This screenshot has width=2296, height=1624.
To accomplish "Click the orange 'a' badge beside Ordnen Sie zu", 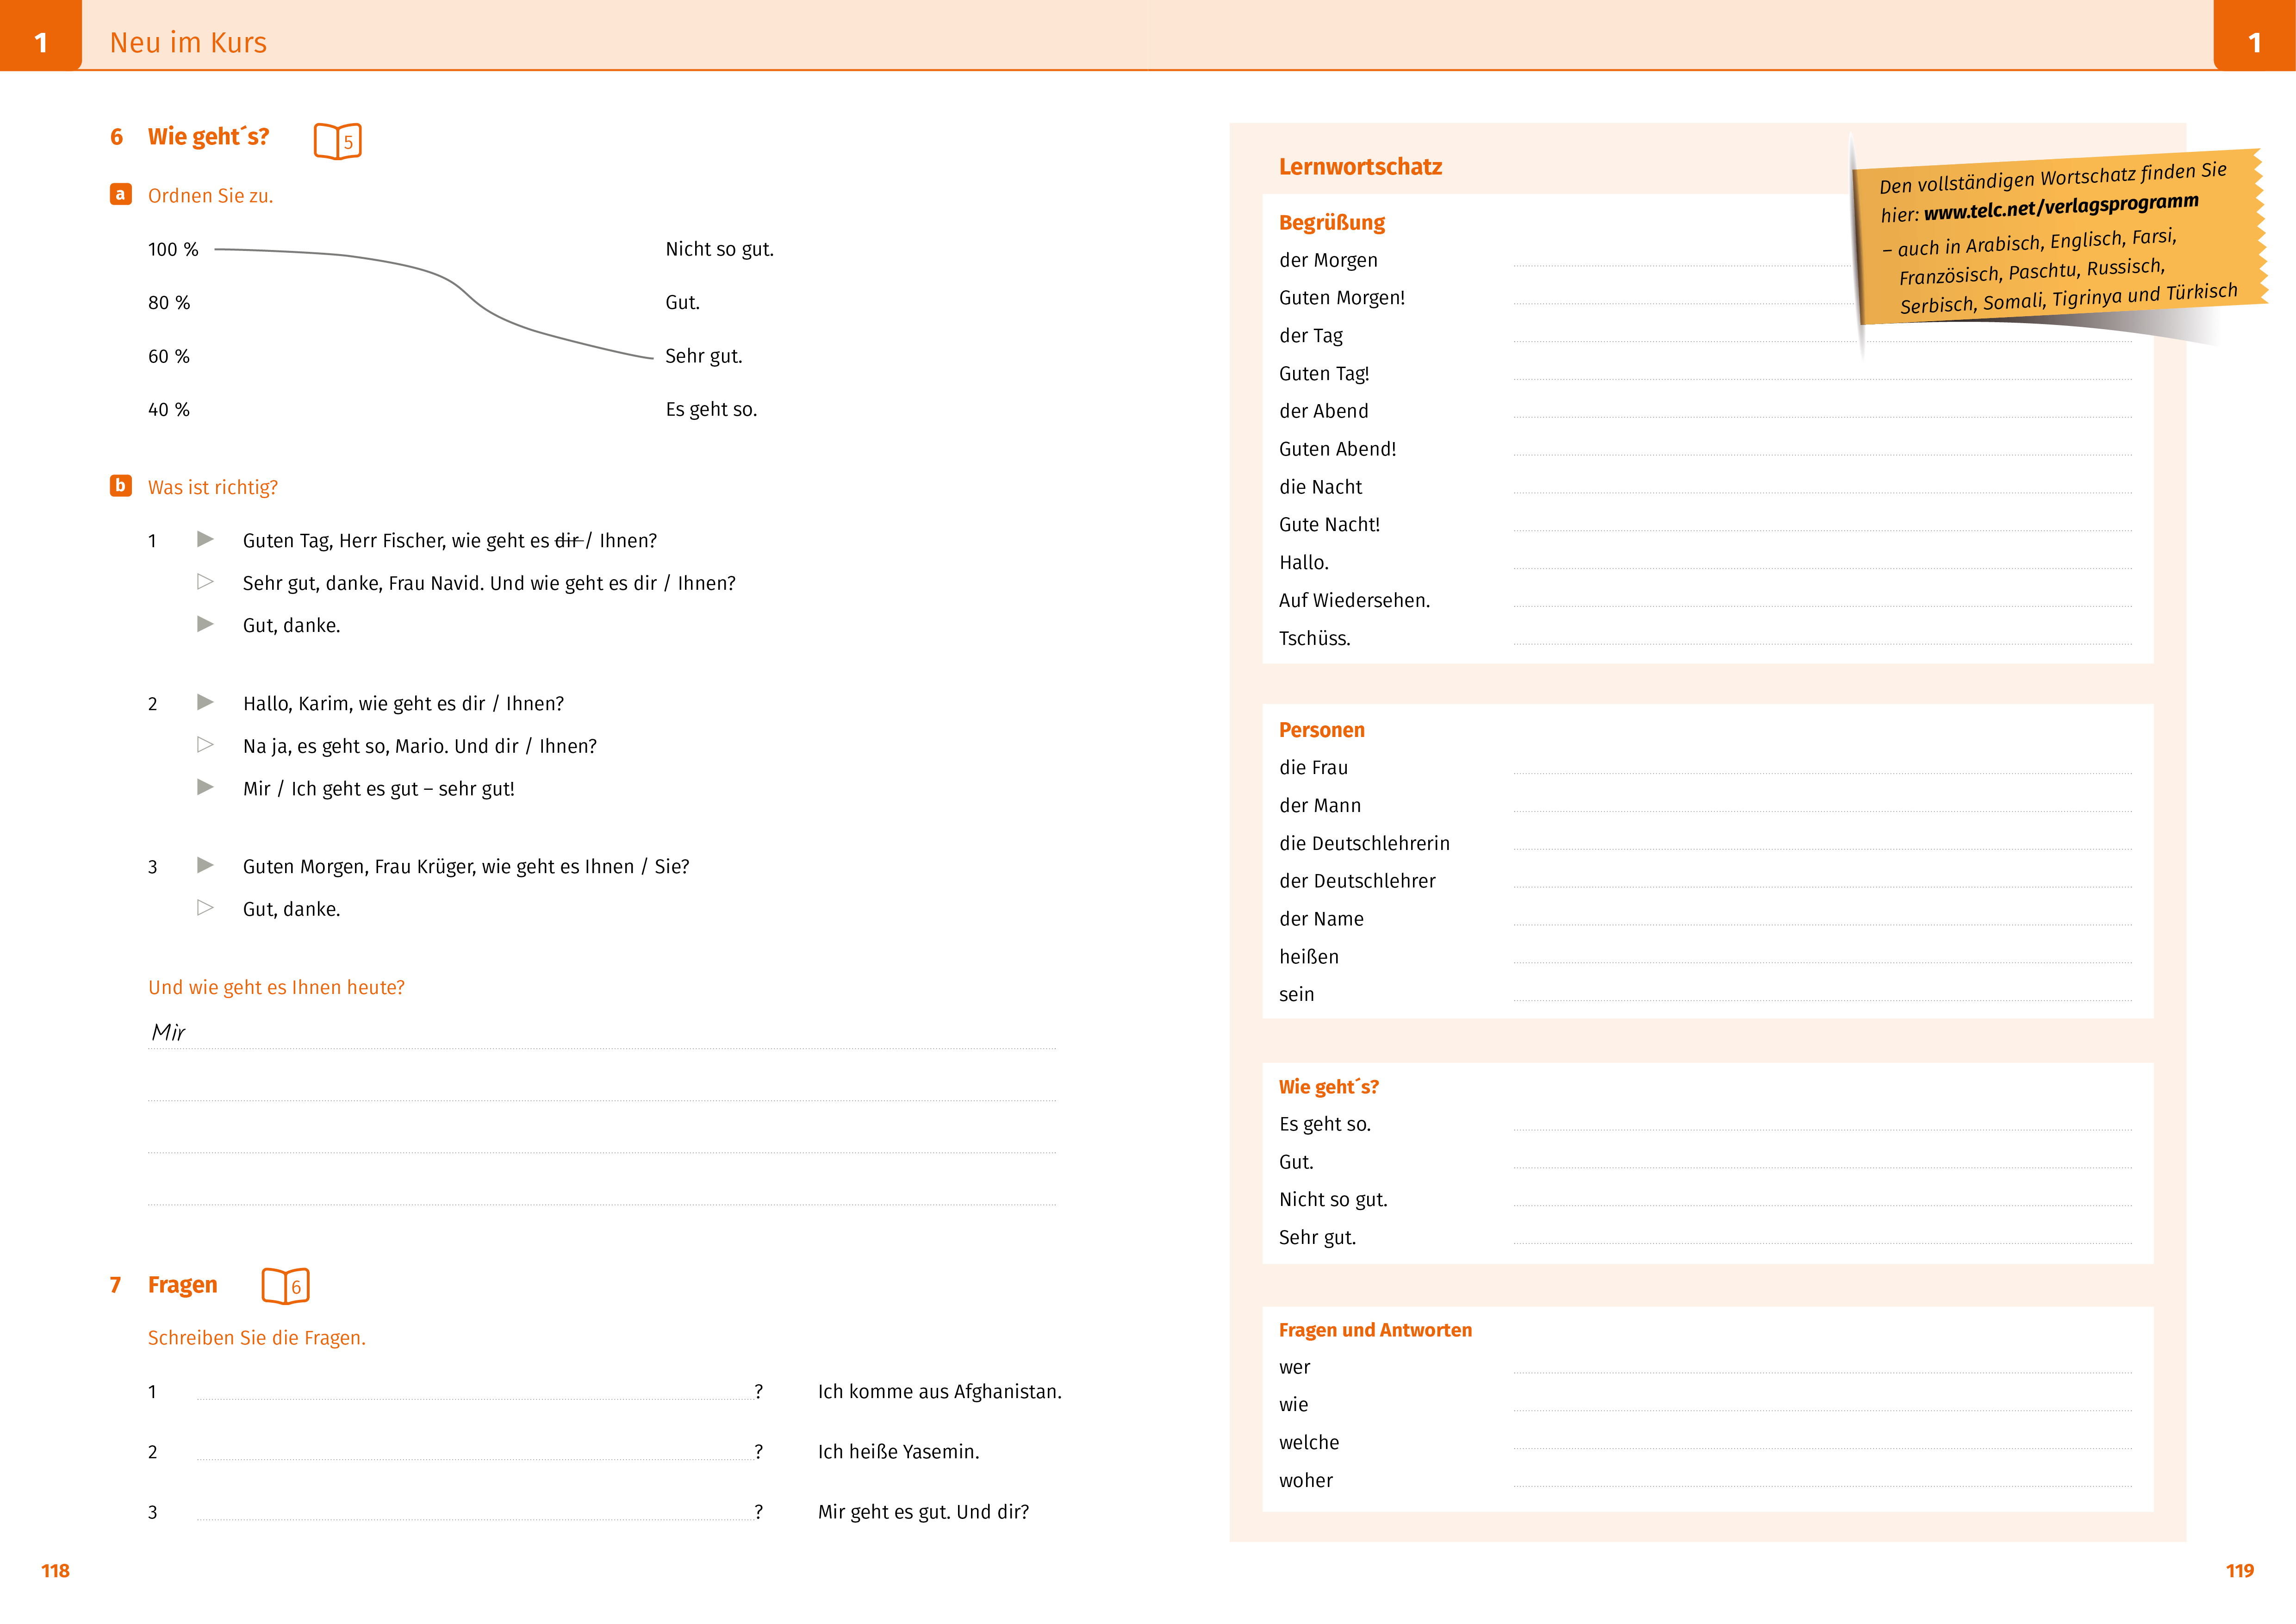I will coord(120,194).
